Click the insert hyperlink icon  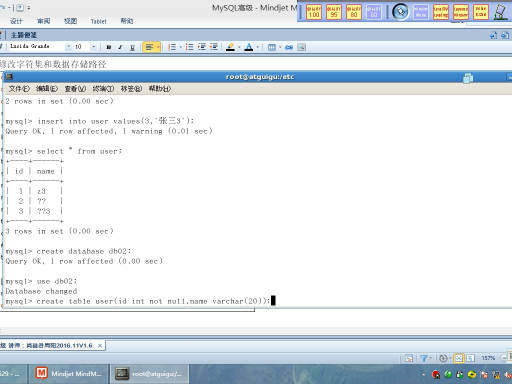coord(289,47)
